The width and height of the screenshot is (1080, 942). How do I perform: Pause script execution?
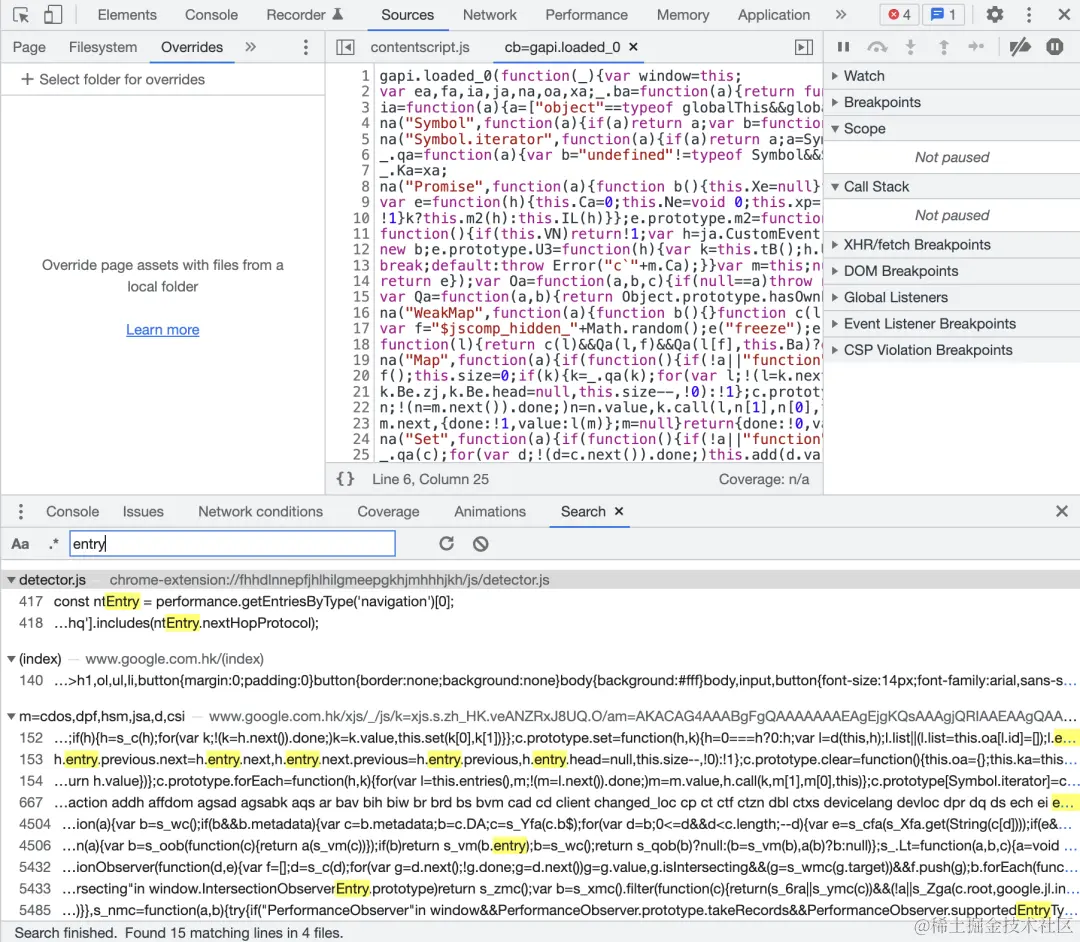tap(843, 47)
